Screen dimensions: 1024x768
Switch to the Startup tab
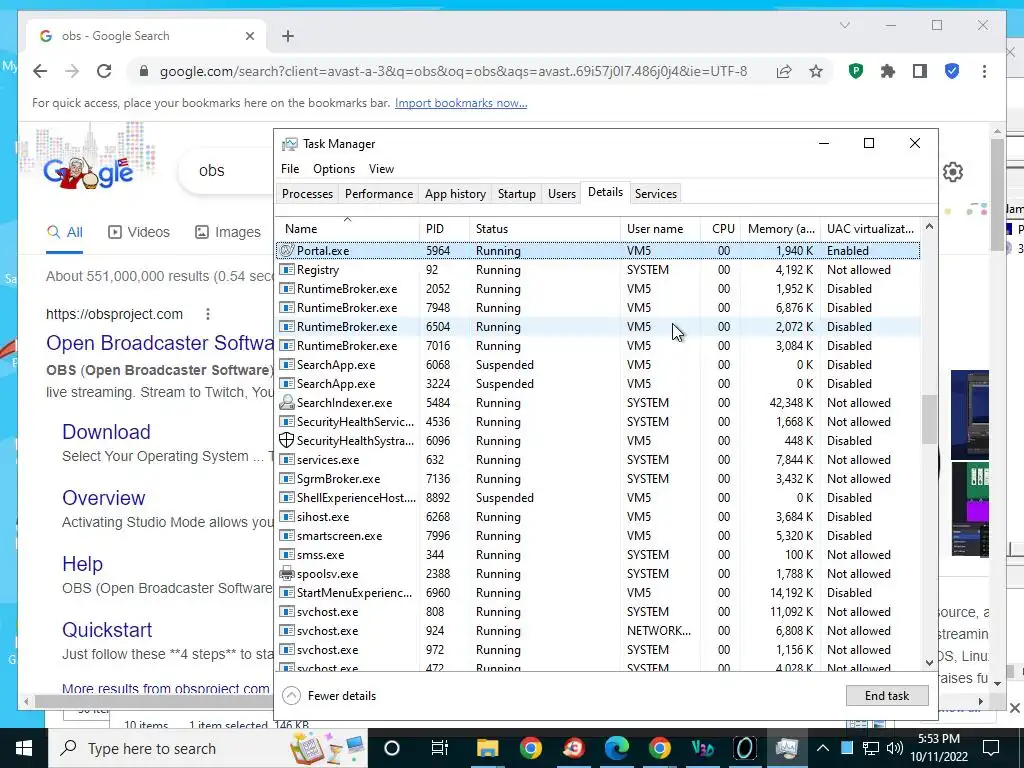517,194
